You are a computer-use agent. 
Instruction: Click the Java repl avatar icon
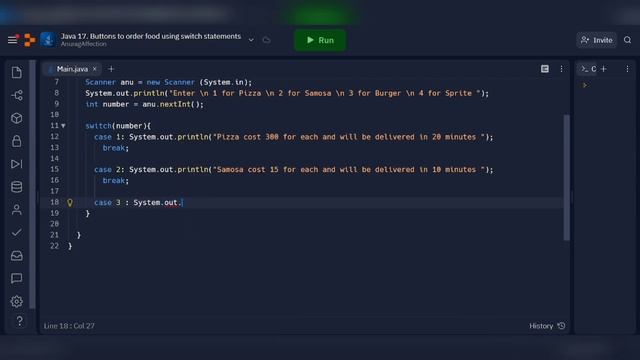(x=48, y=40)
